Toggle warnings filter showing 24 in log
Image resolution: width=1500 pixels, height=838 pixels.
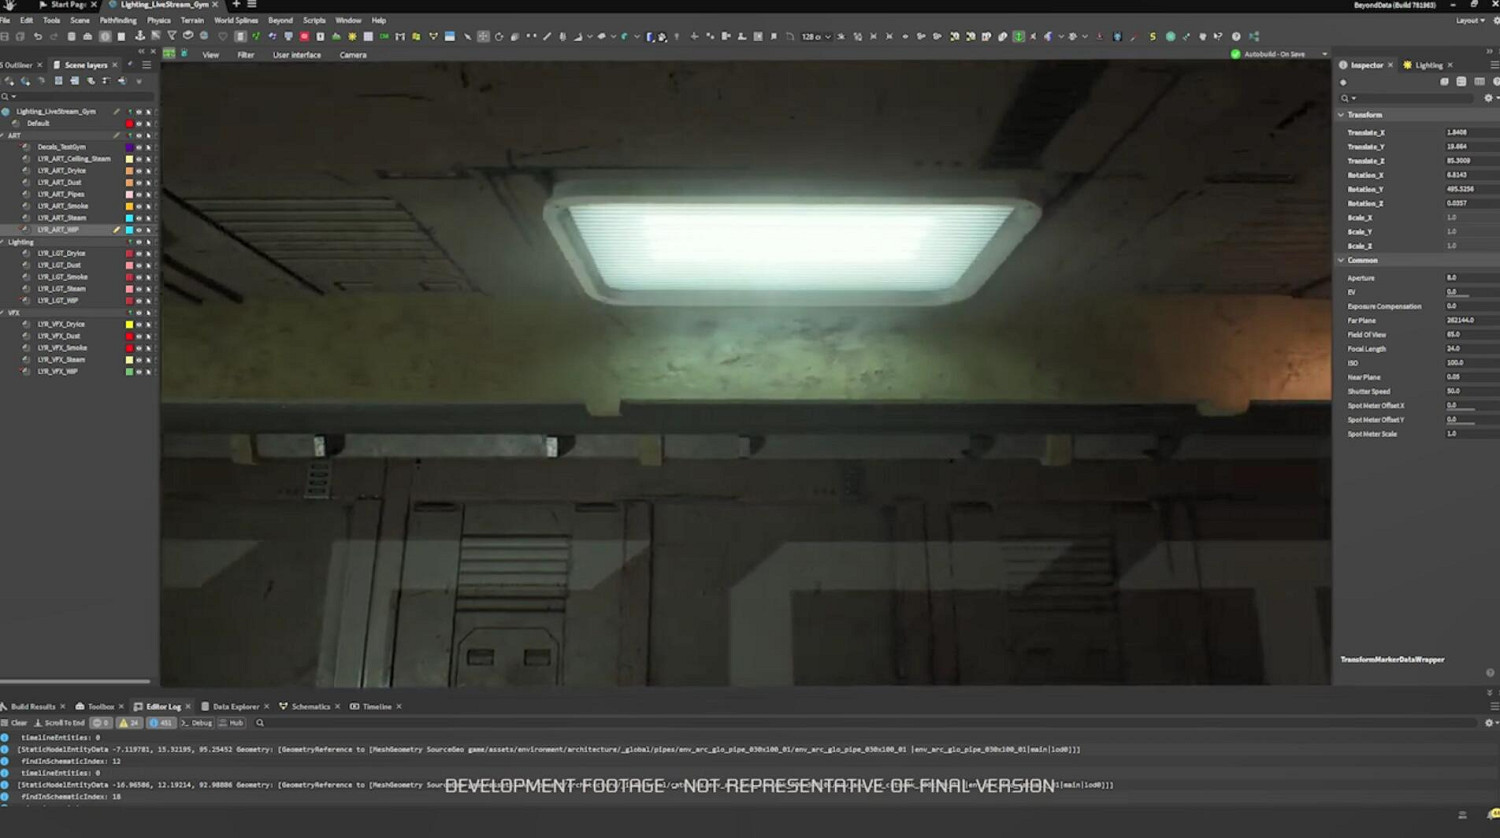pos(129,723)
